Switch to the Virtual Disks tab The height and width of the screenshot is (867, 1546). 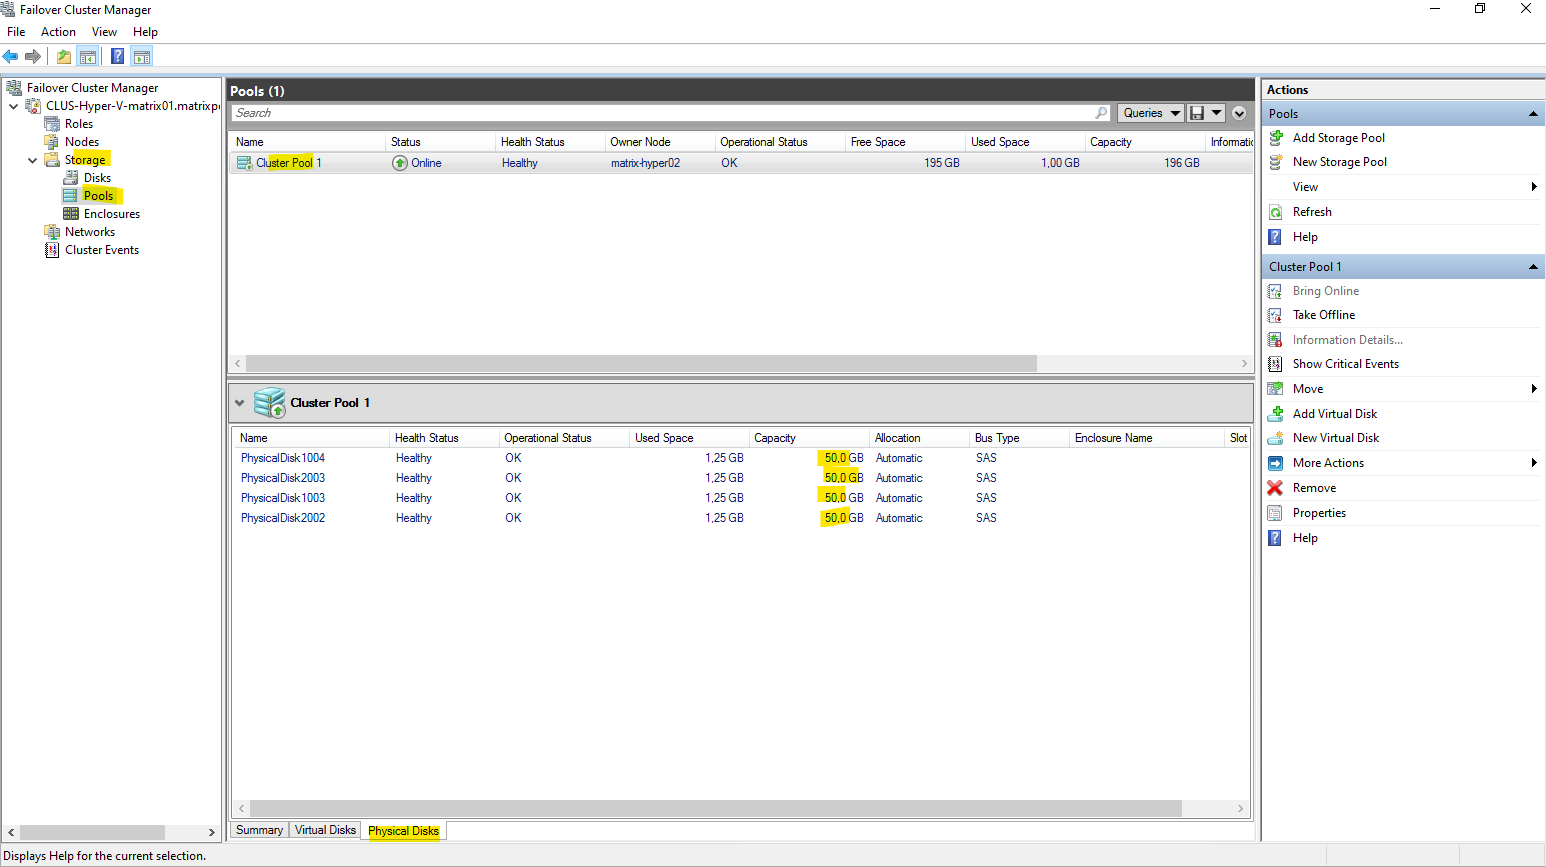tap(325, 830)
